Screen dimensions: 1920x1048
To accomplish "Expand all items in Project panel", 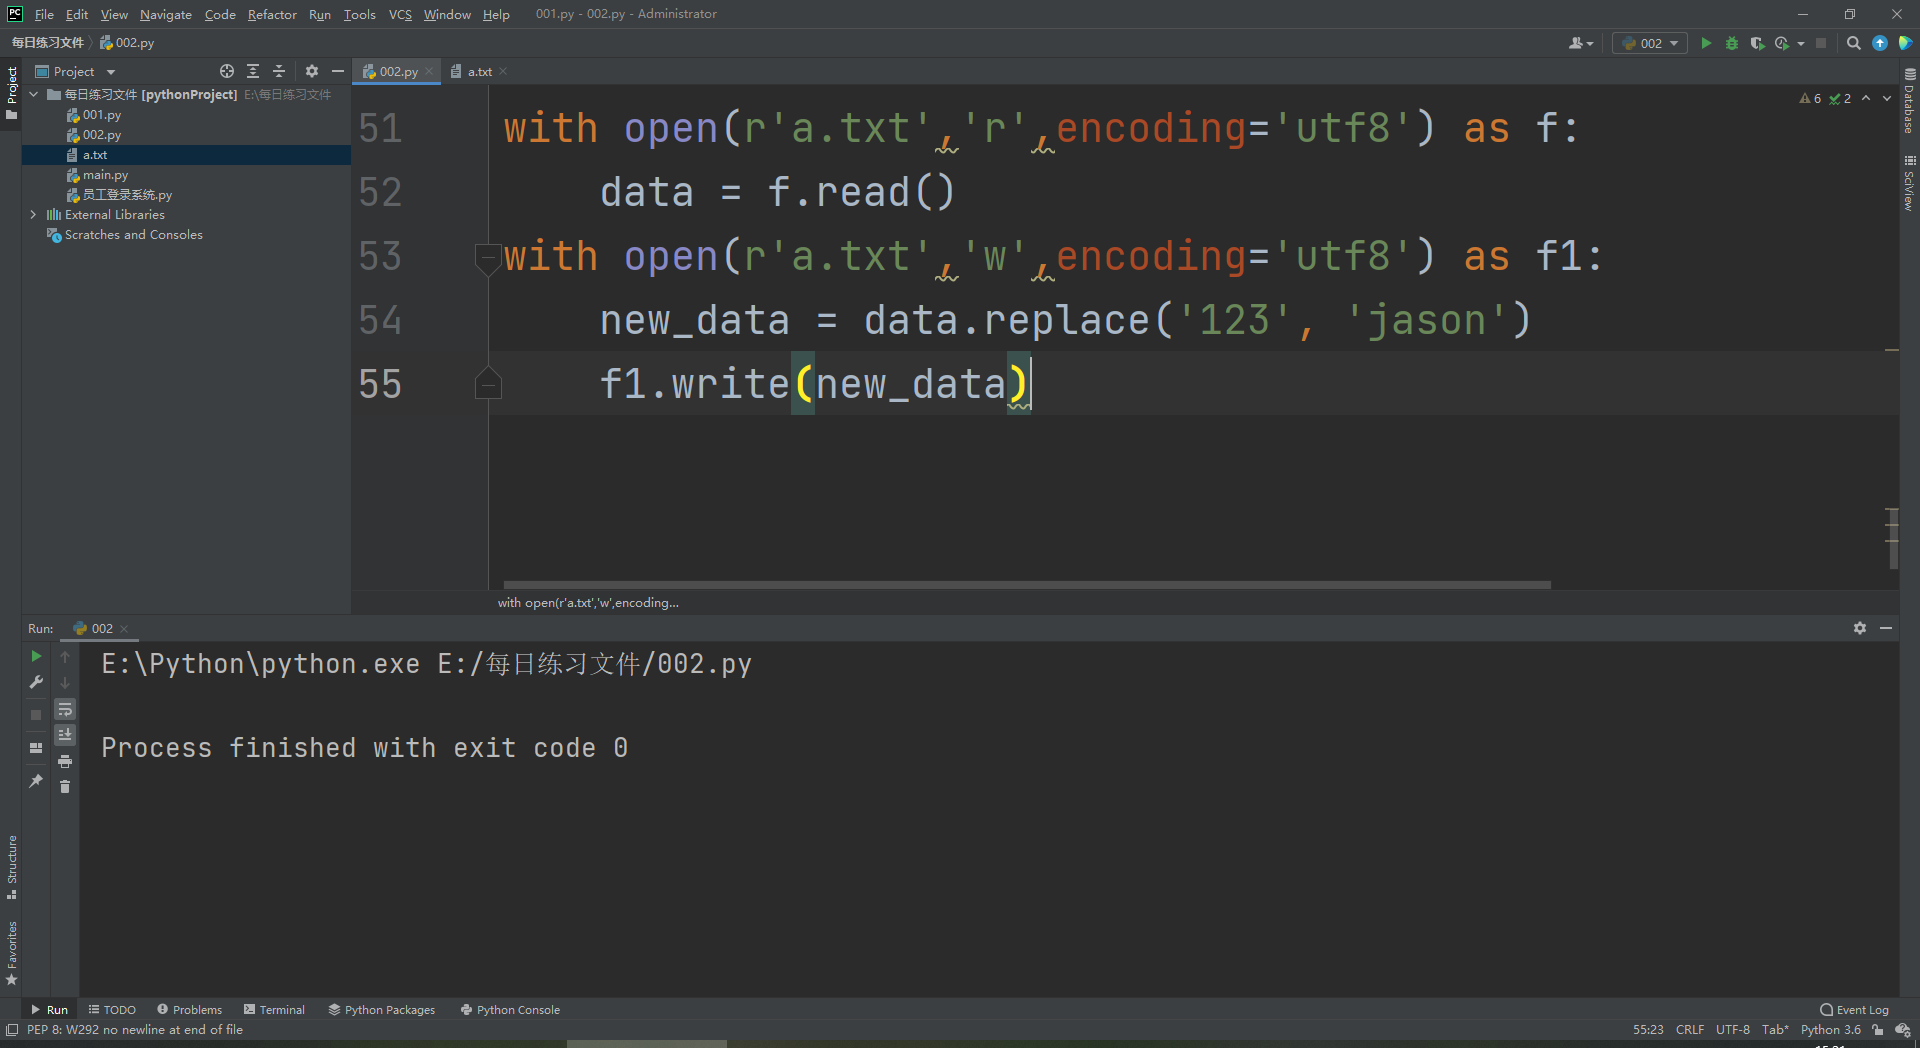I will 253,71.
